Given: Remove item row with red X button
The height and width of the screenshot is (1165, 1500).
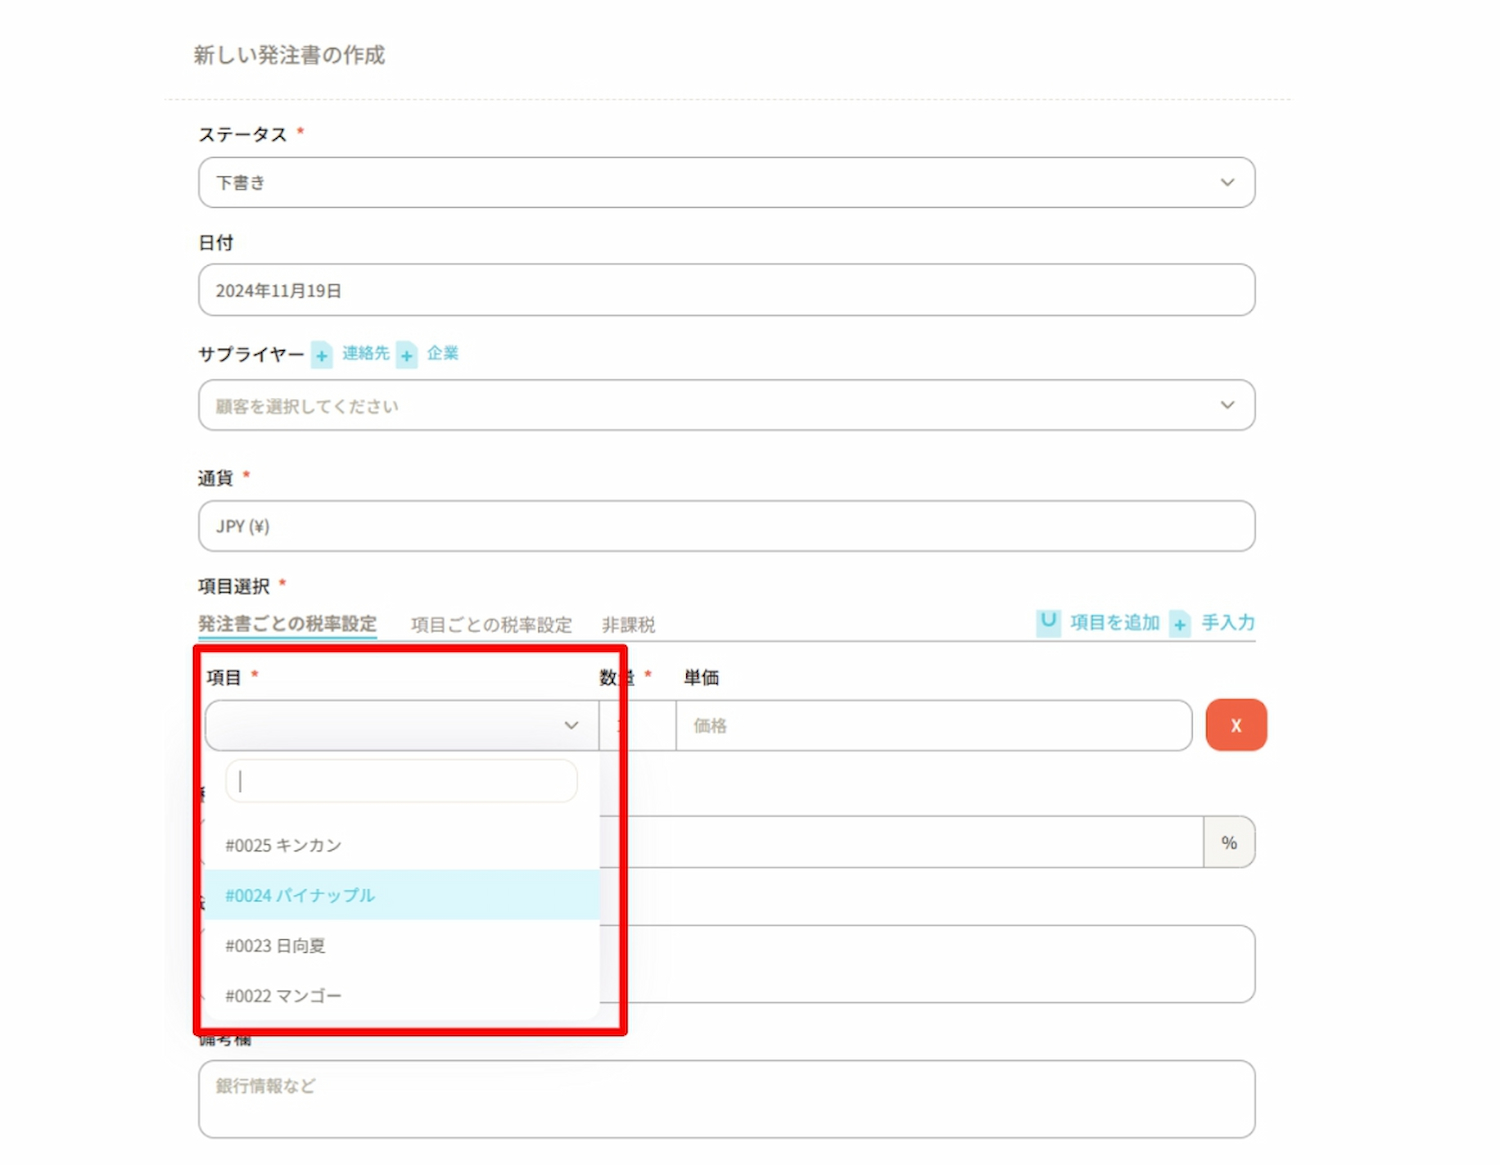Looking at the screenshot, I should point(1236,725).
